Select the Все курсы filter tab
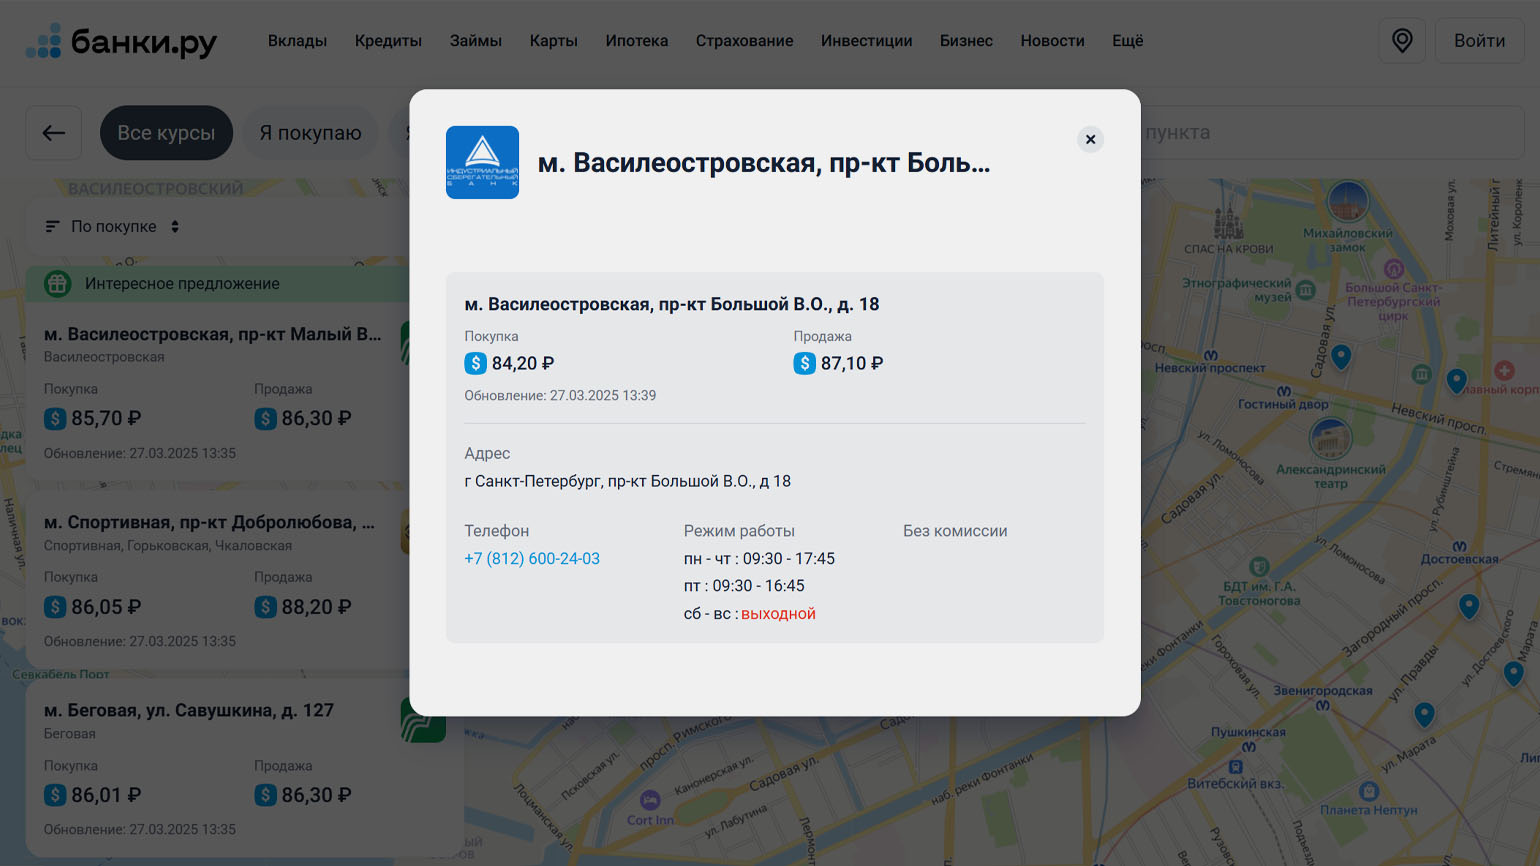This screenshot has height=866, width=1540. click(166, 133)
